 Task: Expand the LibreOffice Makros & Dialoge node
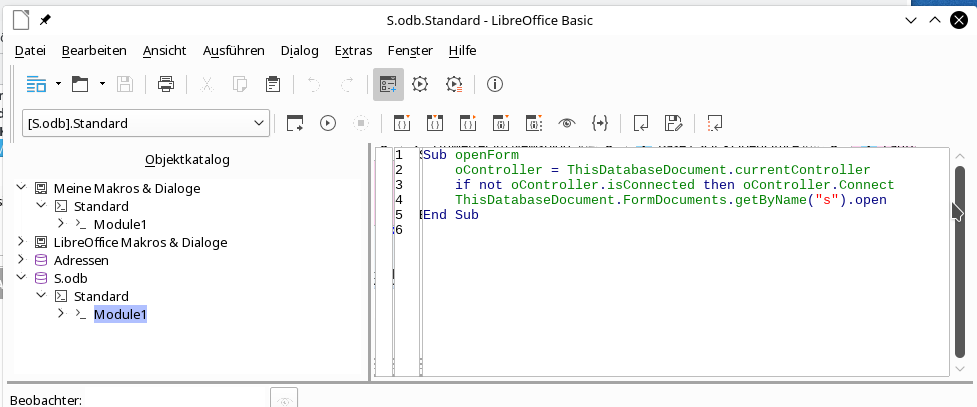point(22,242)
